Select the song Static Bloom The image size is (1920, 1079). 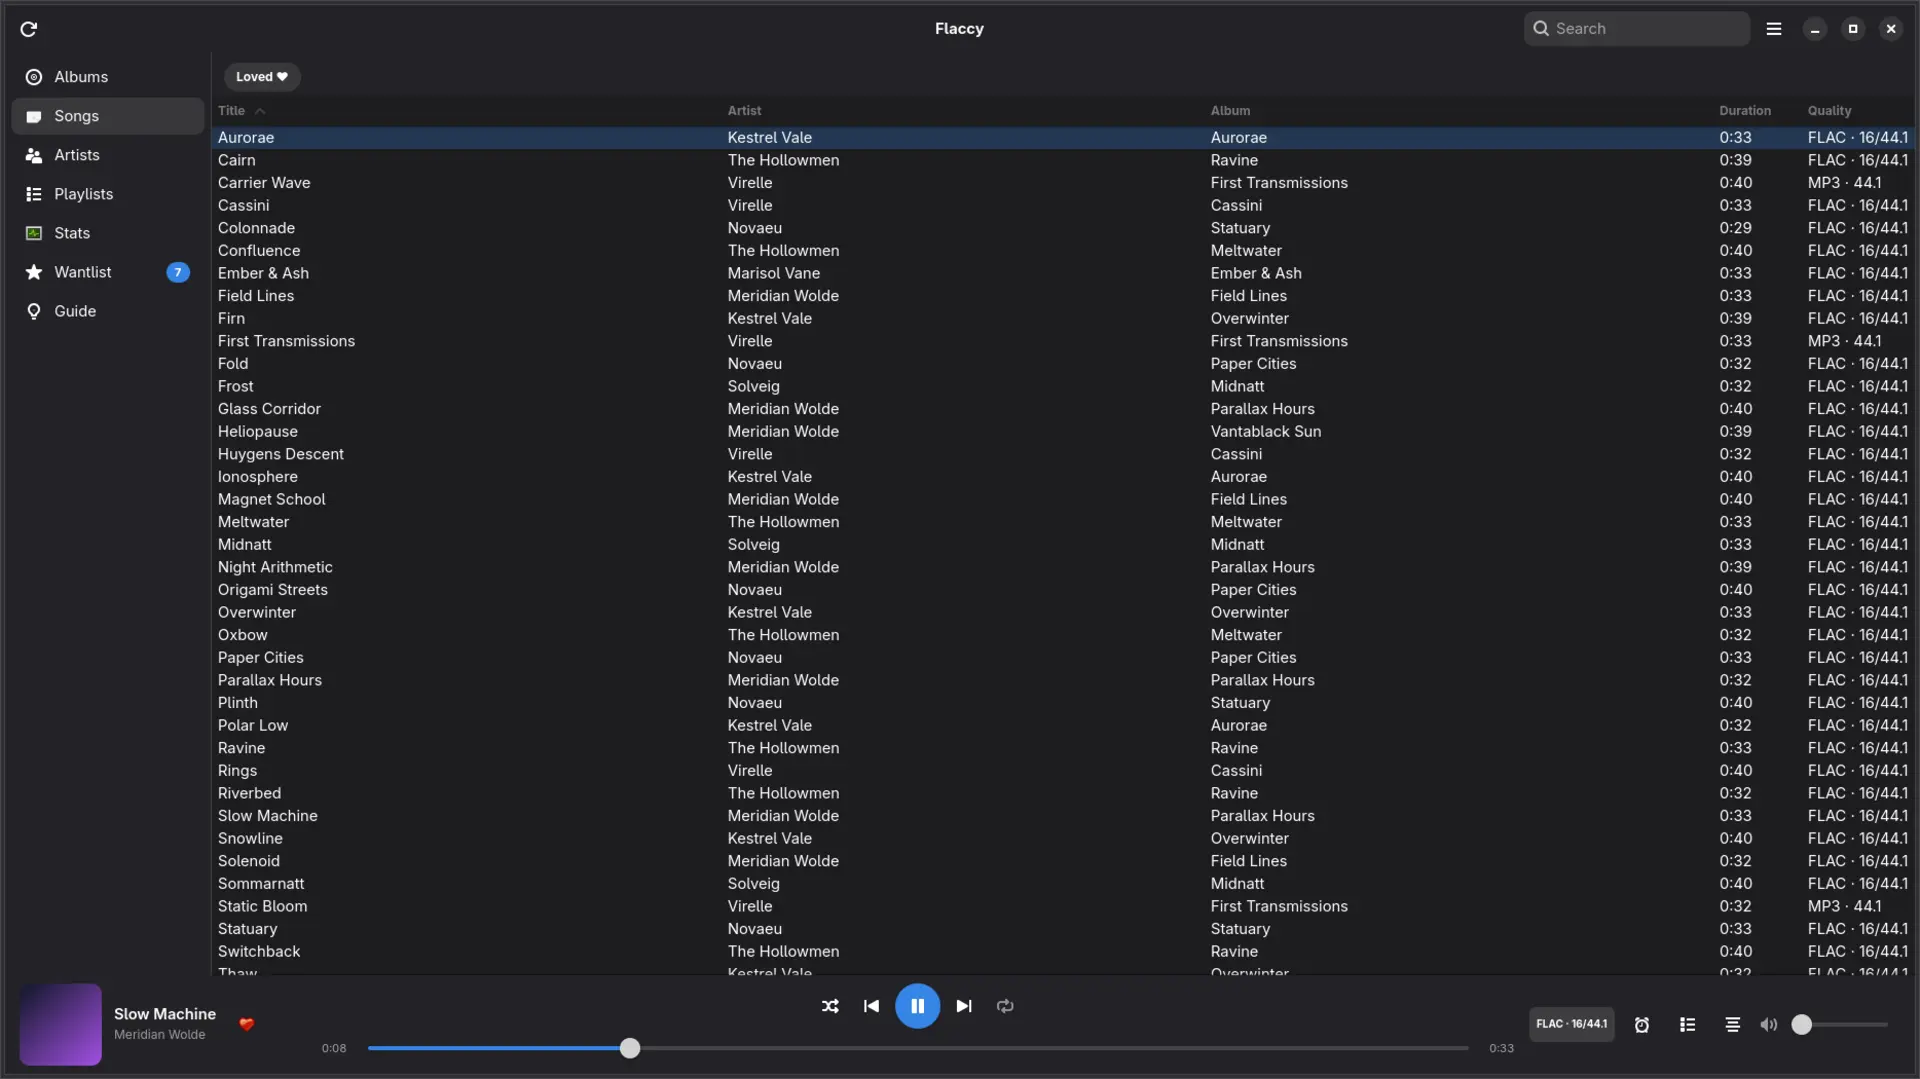tap(1063, 906)
